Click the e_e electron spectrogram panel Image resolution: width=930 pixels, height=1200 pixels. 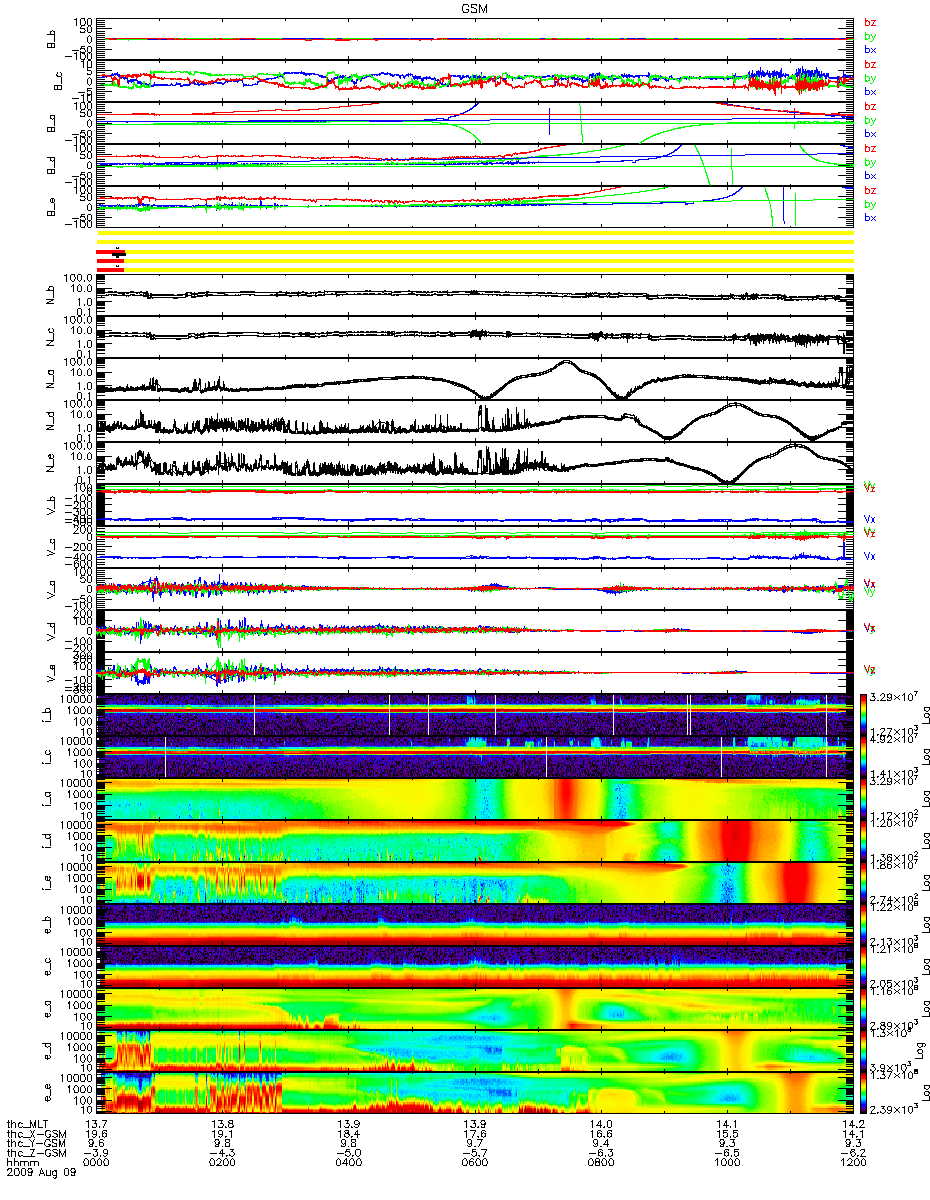[475, 1093]
